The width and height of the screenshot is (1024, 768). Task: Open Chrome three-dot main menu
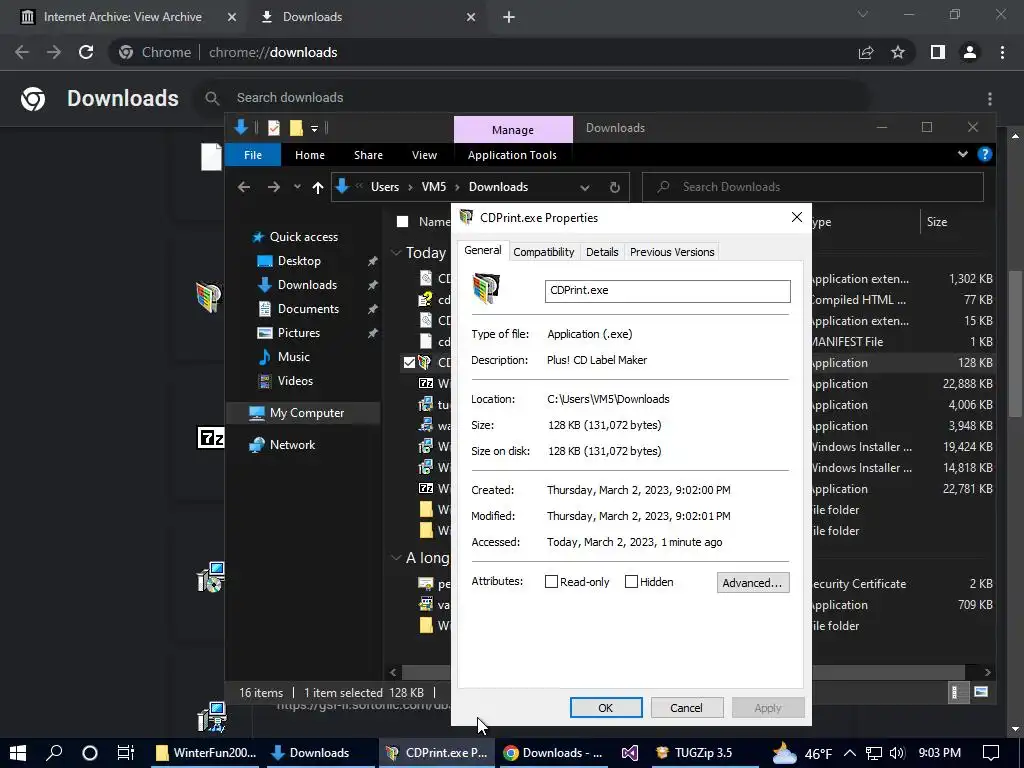click(x=1002, y=52)
